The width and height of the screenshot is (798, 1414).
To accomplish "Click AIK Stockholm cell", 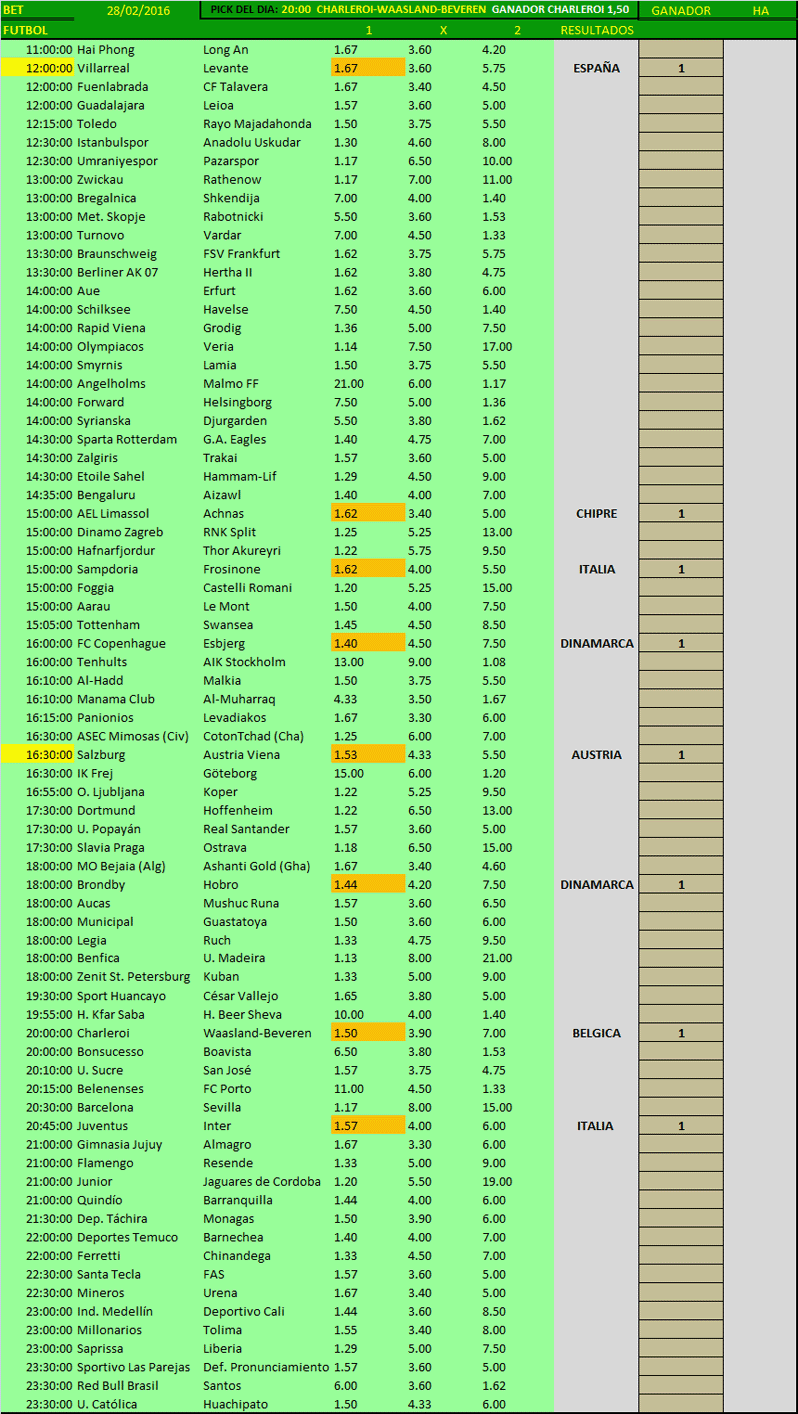I will click(244, 661).
